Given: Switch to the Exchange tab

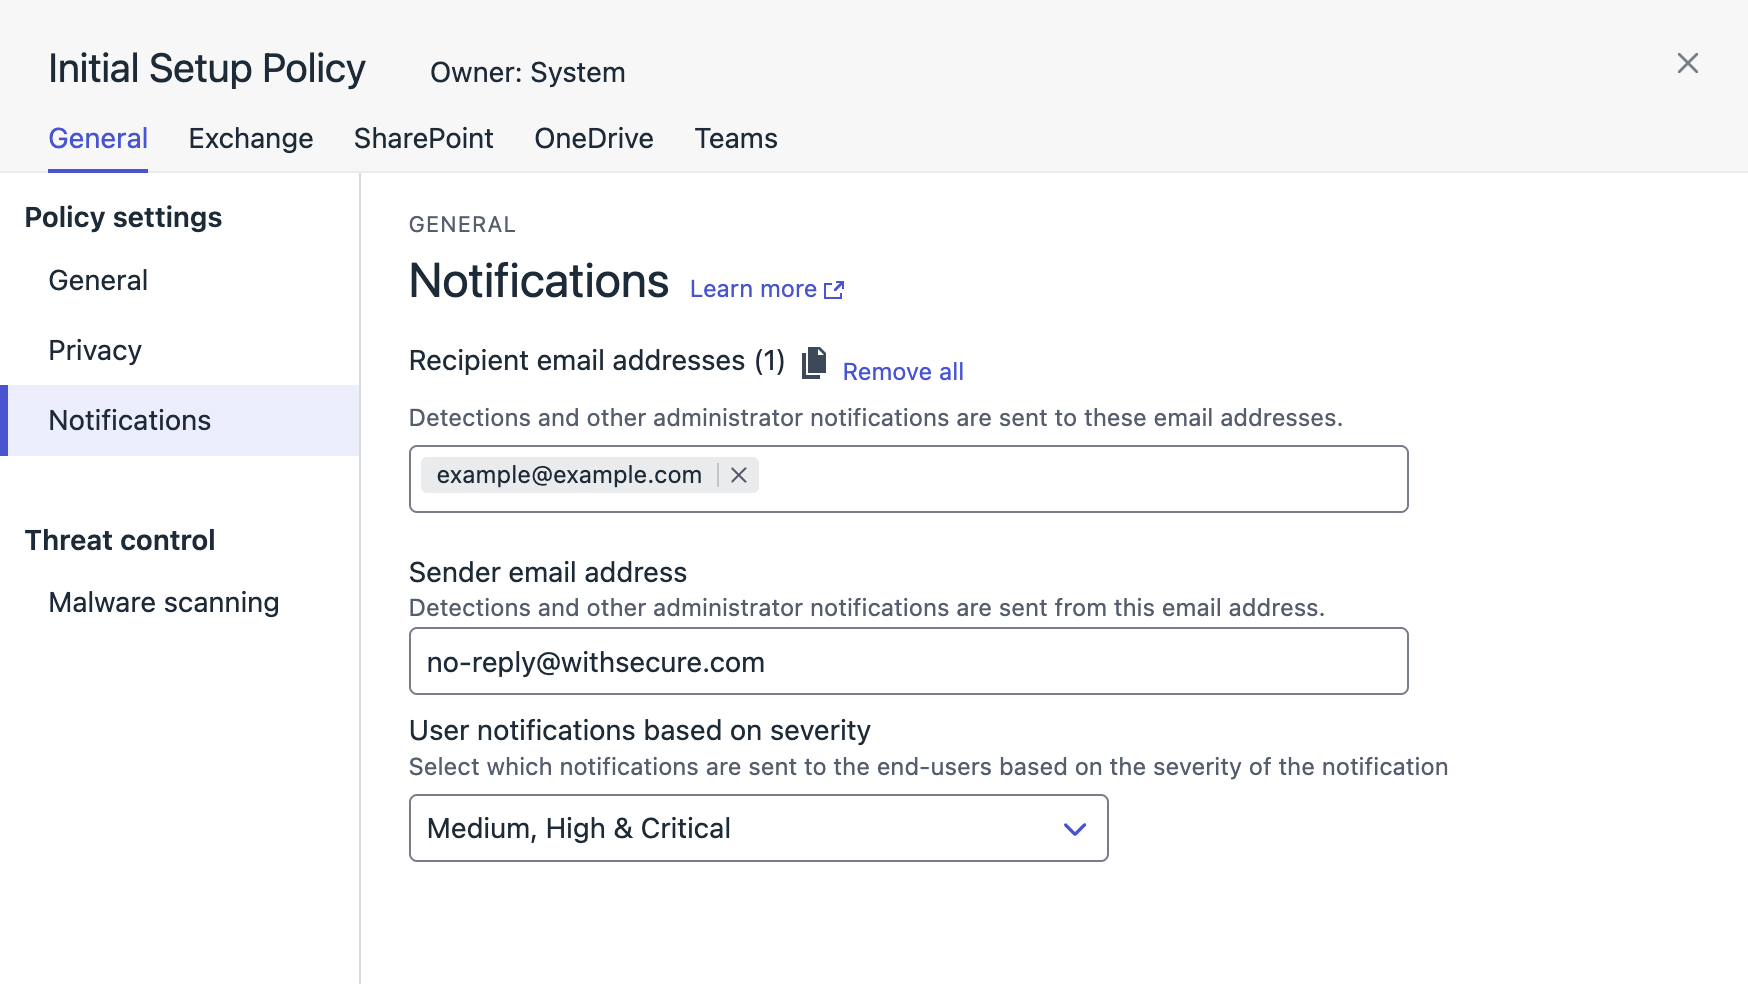Looking at the screenshot, I should (x=250, y=139).
